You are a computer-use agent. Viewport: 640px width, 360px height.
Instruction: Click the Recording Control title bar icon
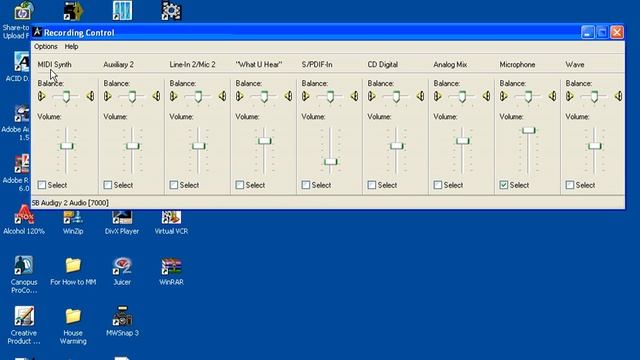click(38, 32)
